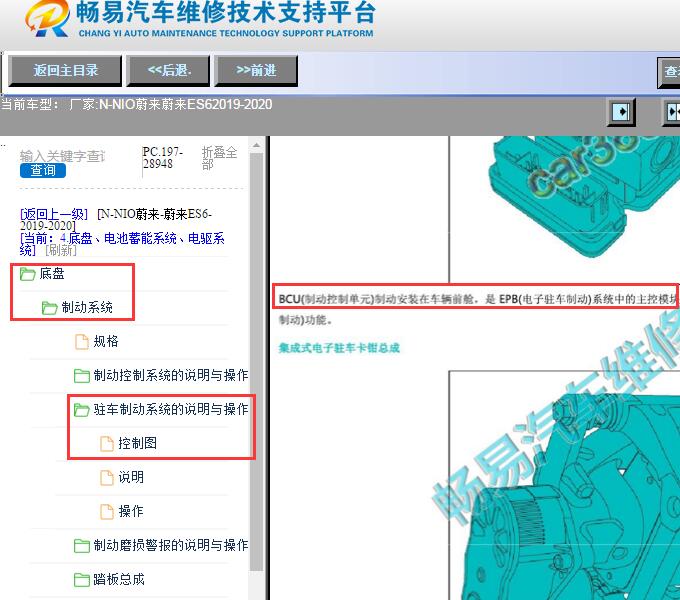
Task: Click the partially visible 查 button at right
Action: pos(669,72)
